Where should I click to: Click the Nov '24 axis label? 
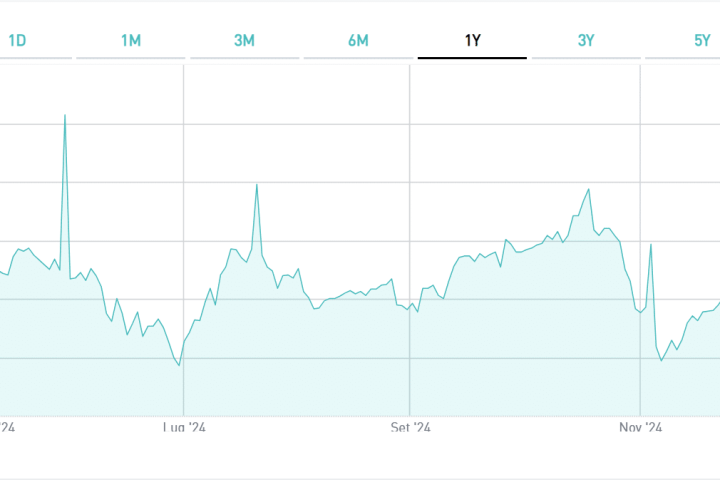tap(641, 428)
